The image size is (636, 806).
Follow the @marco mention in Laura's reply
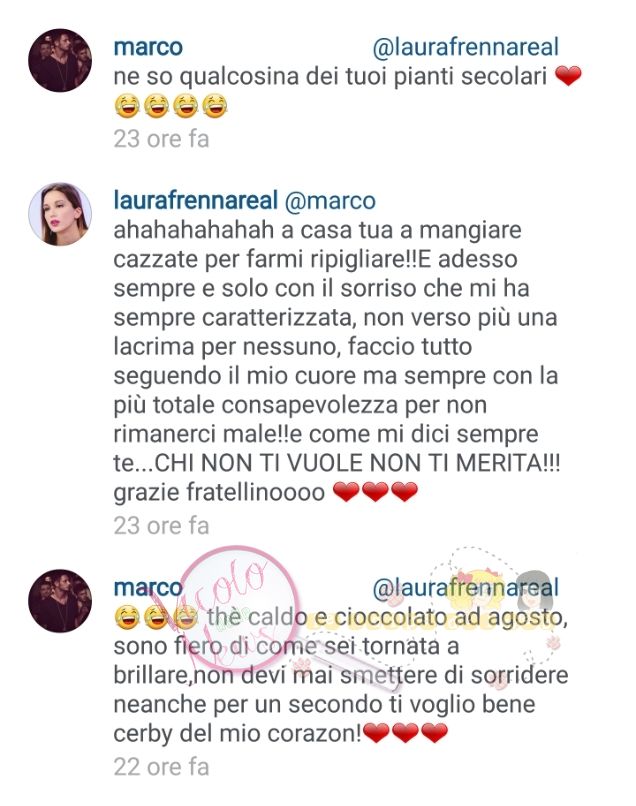tap(330, 201)
